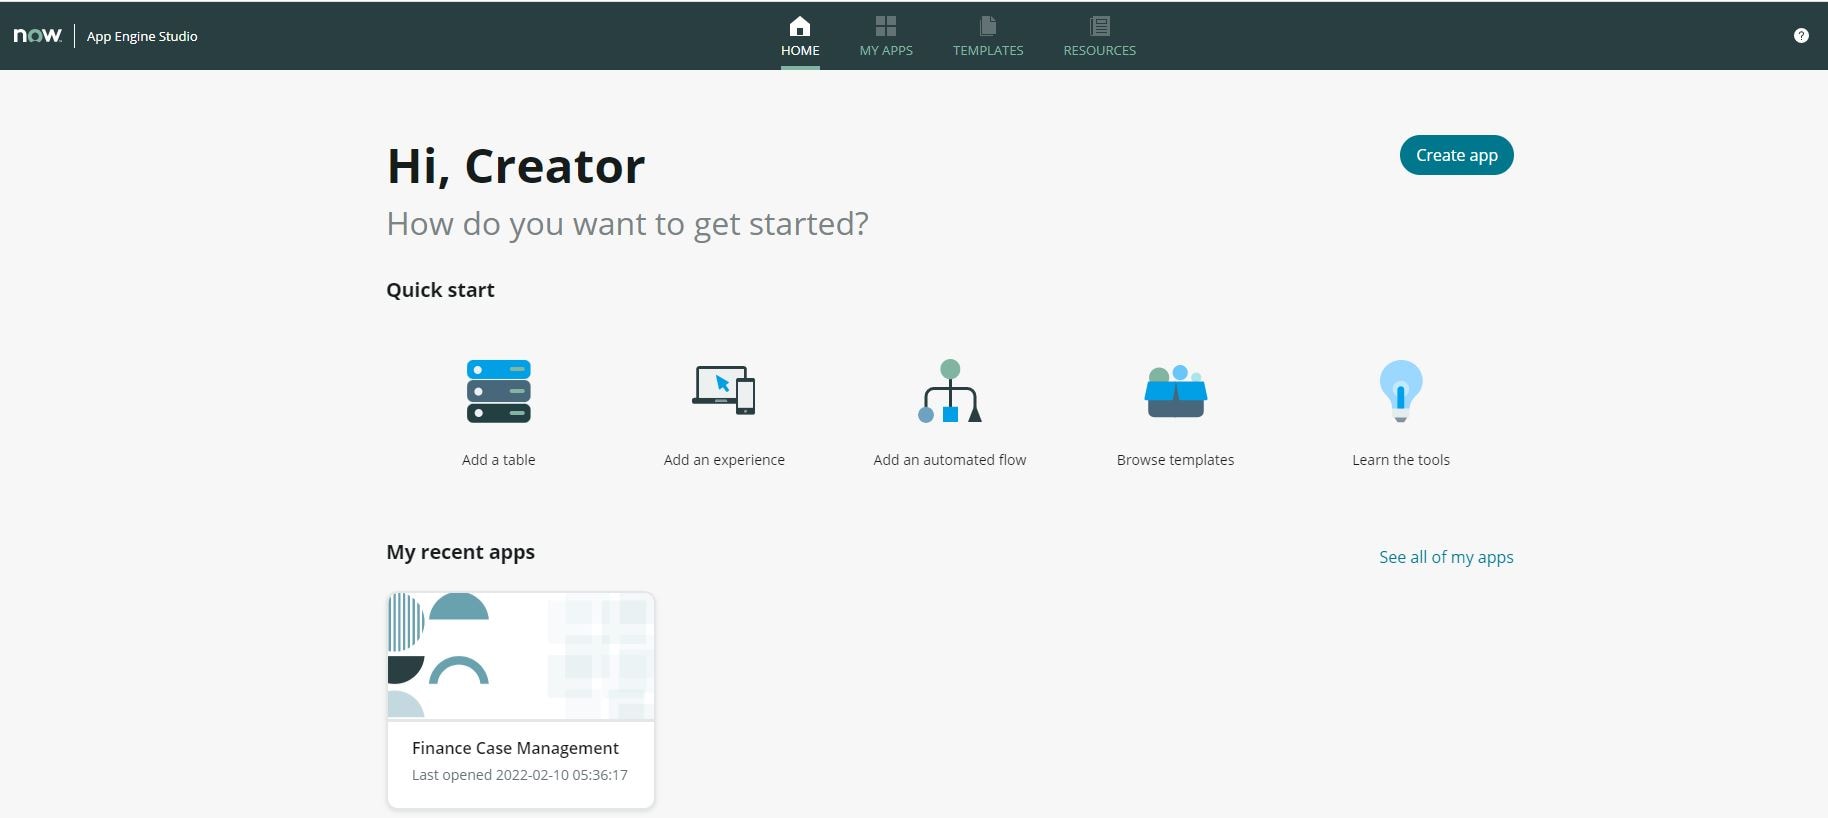Click the My Apps grid icon
This screenshot has width=1828, height=818.
point(886,26)
